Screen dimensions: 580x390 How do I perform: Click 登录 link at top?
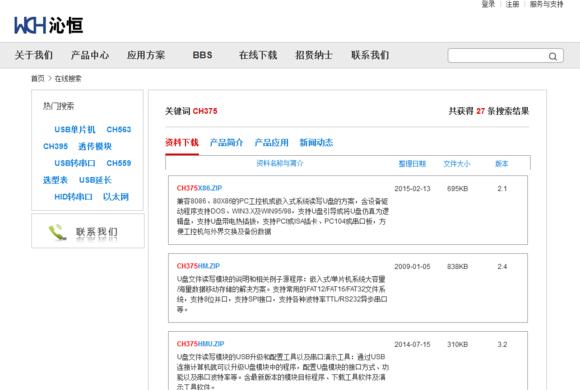488,4
